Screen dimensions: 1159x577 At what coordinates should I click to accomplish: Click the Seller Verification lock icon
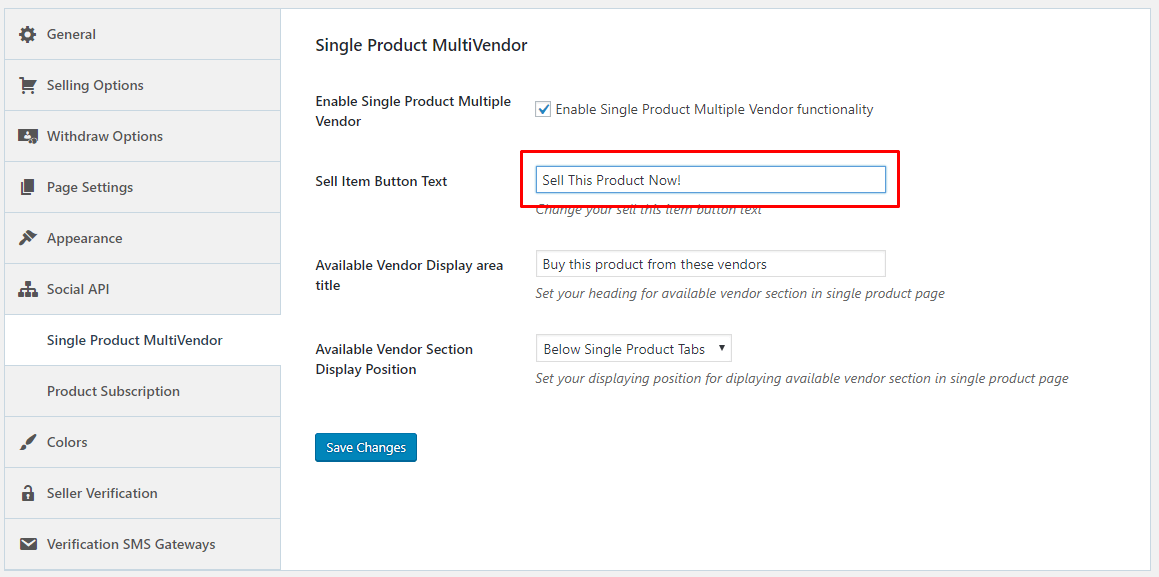27,492
